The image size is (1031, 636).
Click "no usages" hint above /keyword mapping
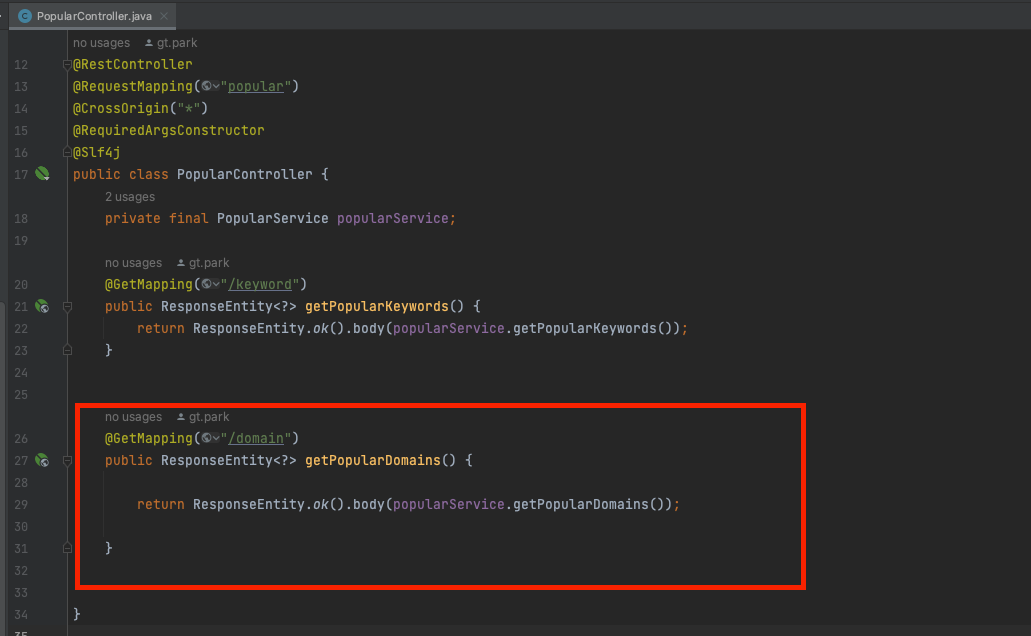[x=133, y=262]
